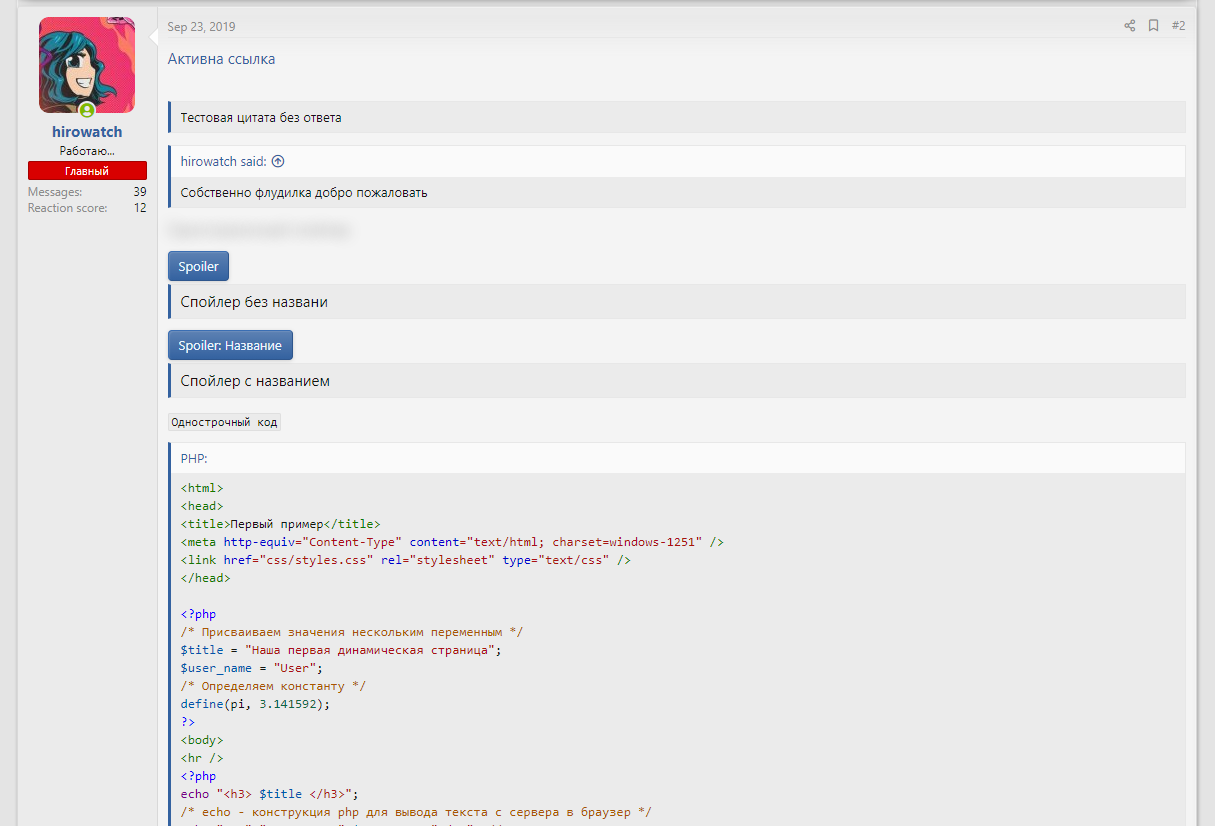Click the 'PHP:' code block header
Screen dimensions: 1215x826
[x=194, y=458]
